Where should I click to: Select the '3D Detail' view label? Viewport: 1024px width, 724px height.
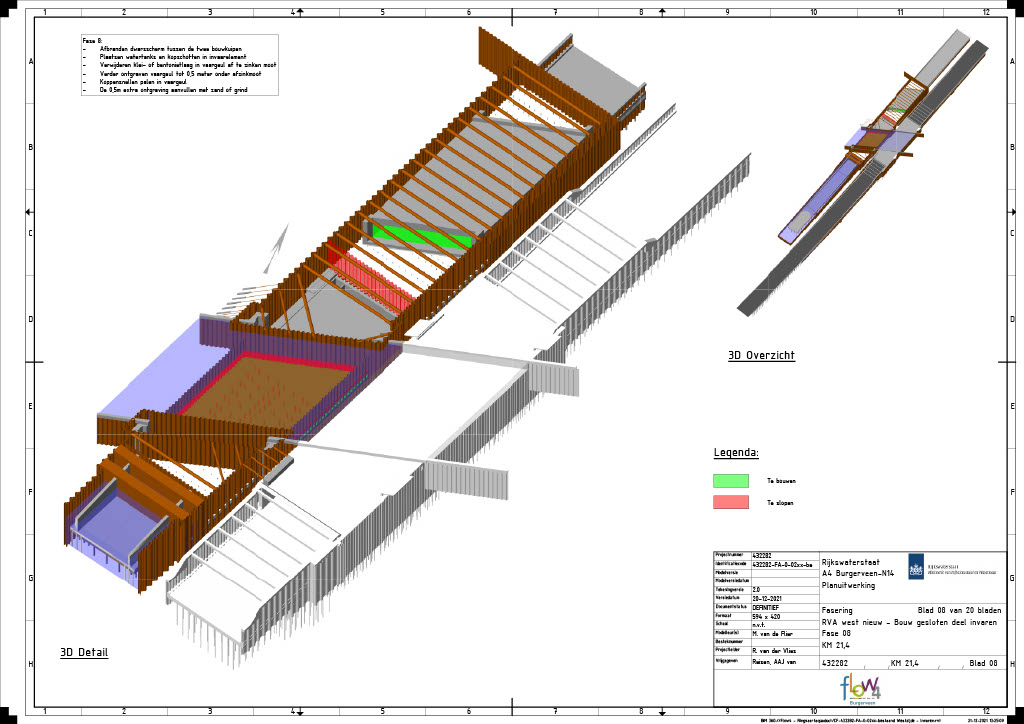point(84,653)
